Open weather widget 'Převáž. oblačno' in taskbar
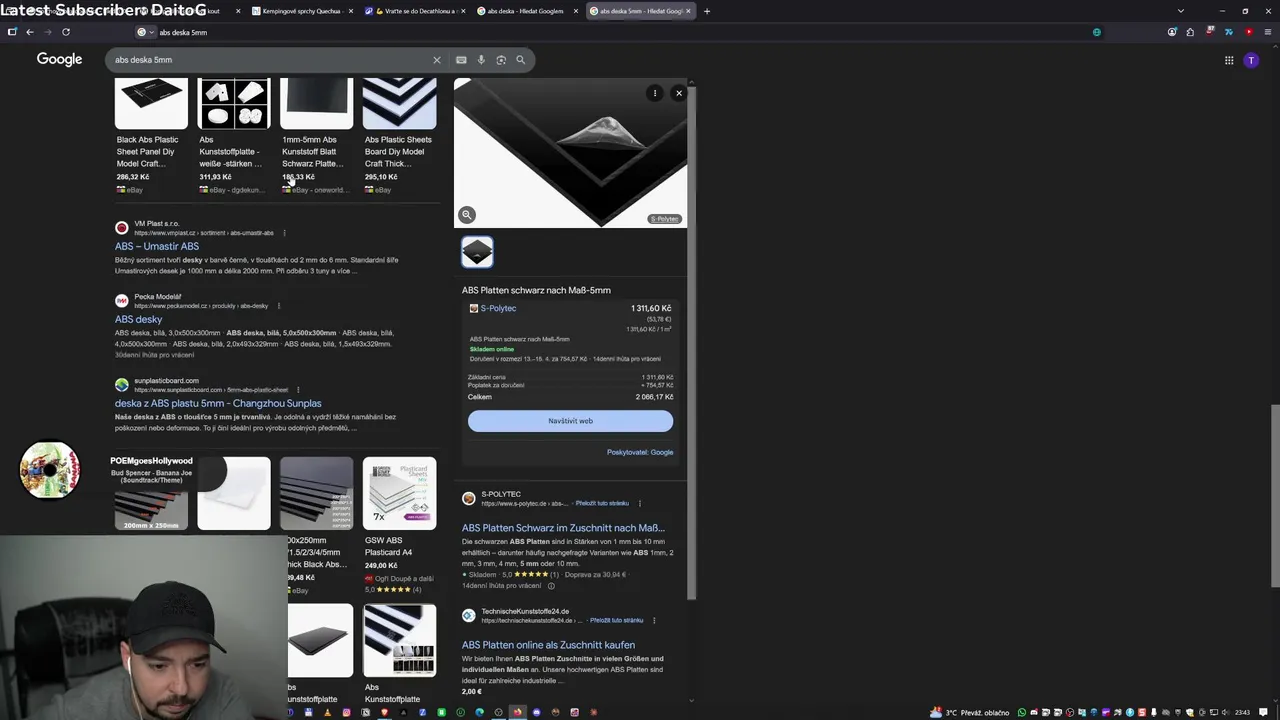The width and height of the screenshot is (1280, 720). click(x=971, y=712)
